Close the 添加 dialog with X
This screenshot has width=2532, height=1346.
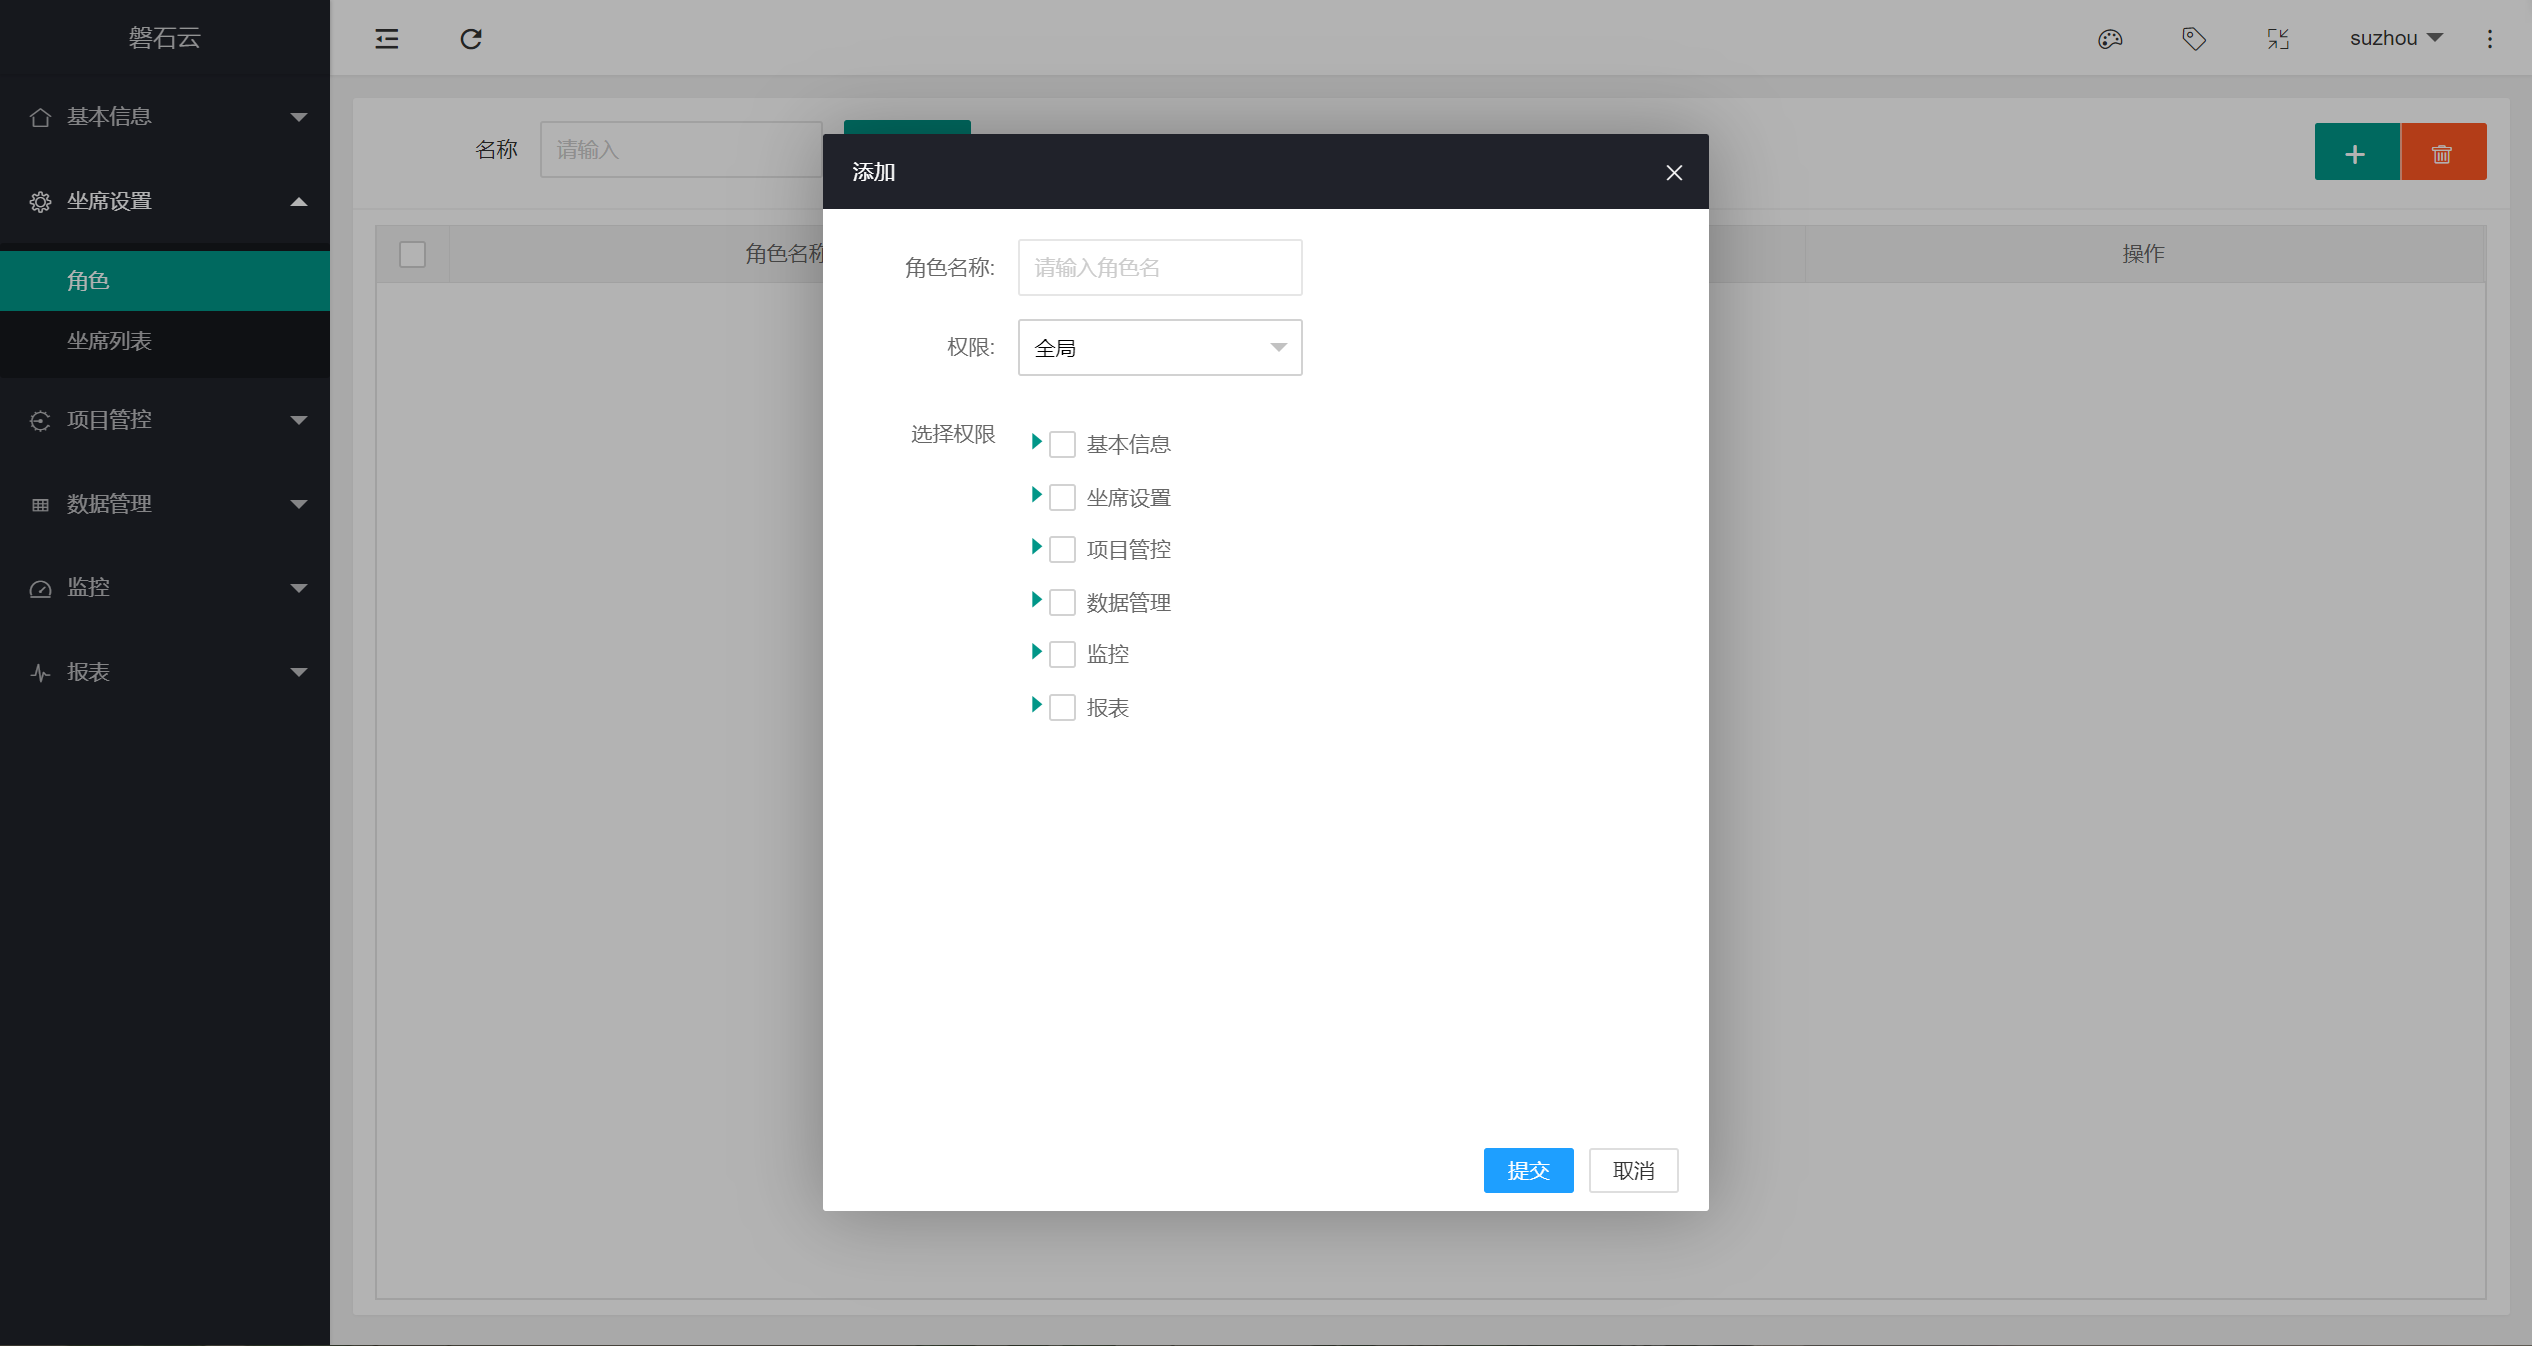coord(1674,173)
